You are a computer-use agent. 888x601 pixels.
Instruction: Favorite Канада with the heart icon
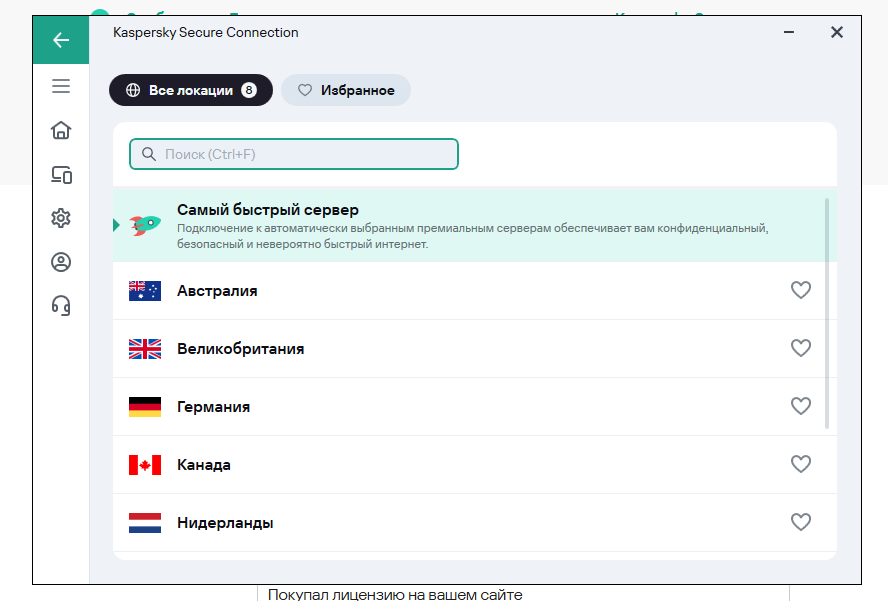(x=801, y=464)
